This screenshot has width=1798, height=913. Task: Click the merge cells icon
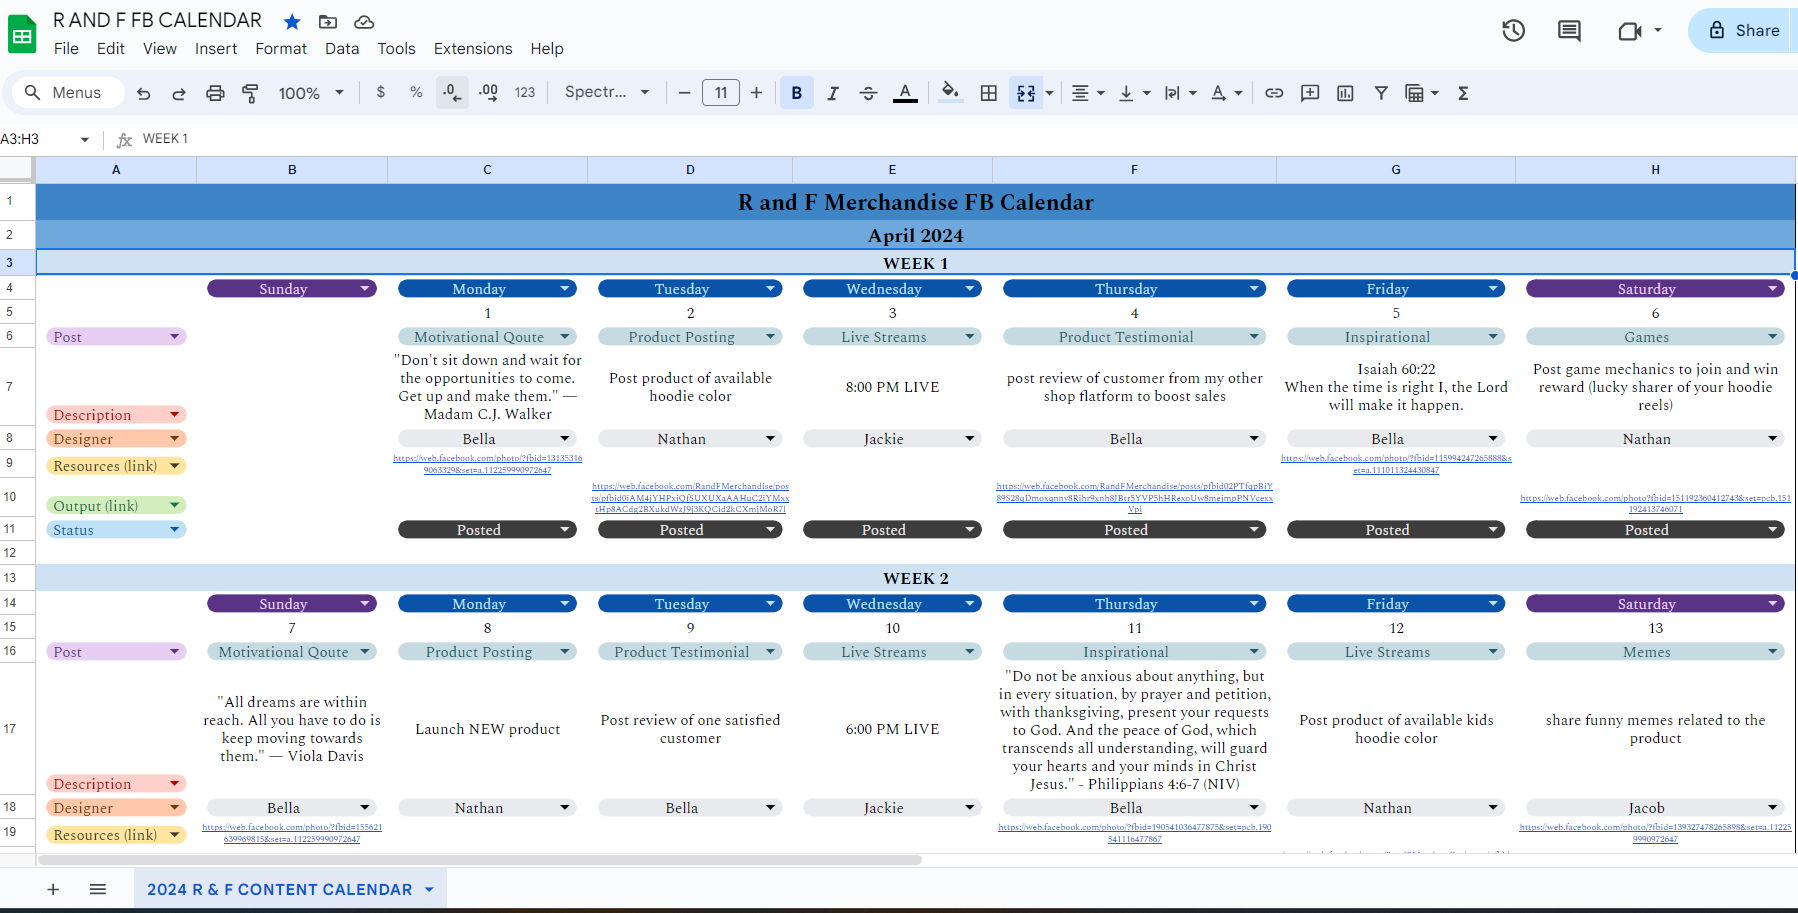1026,93
